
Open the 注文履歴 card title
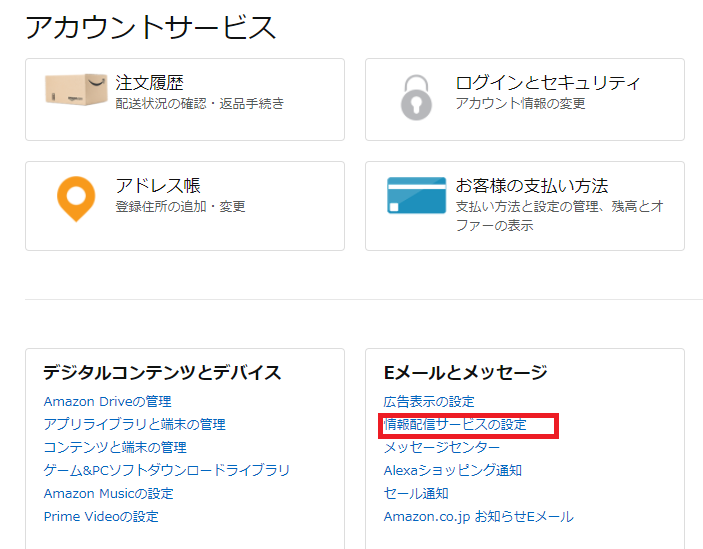[x=149, y=83]
